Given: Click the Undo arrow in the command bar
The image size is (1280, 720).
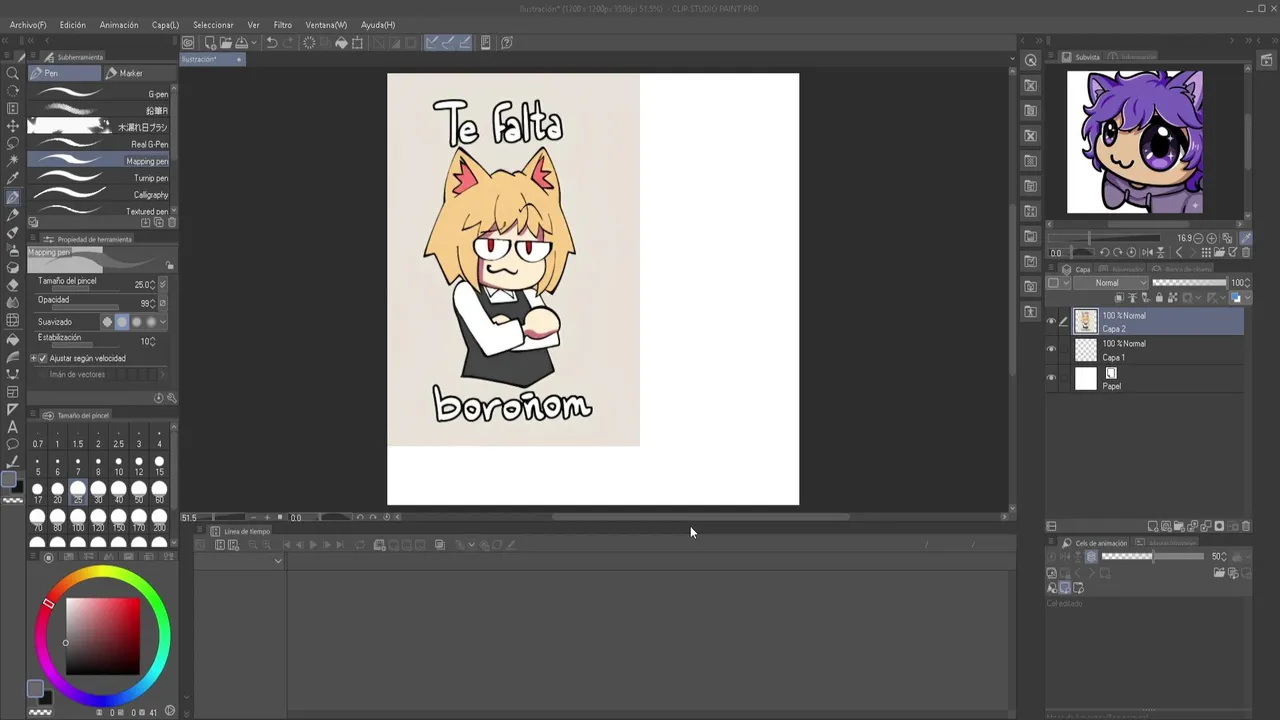Looking at the screenshot, I should 272,42.
